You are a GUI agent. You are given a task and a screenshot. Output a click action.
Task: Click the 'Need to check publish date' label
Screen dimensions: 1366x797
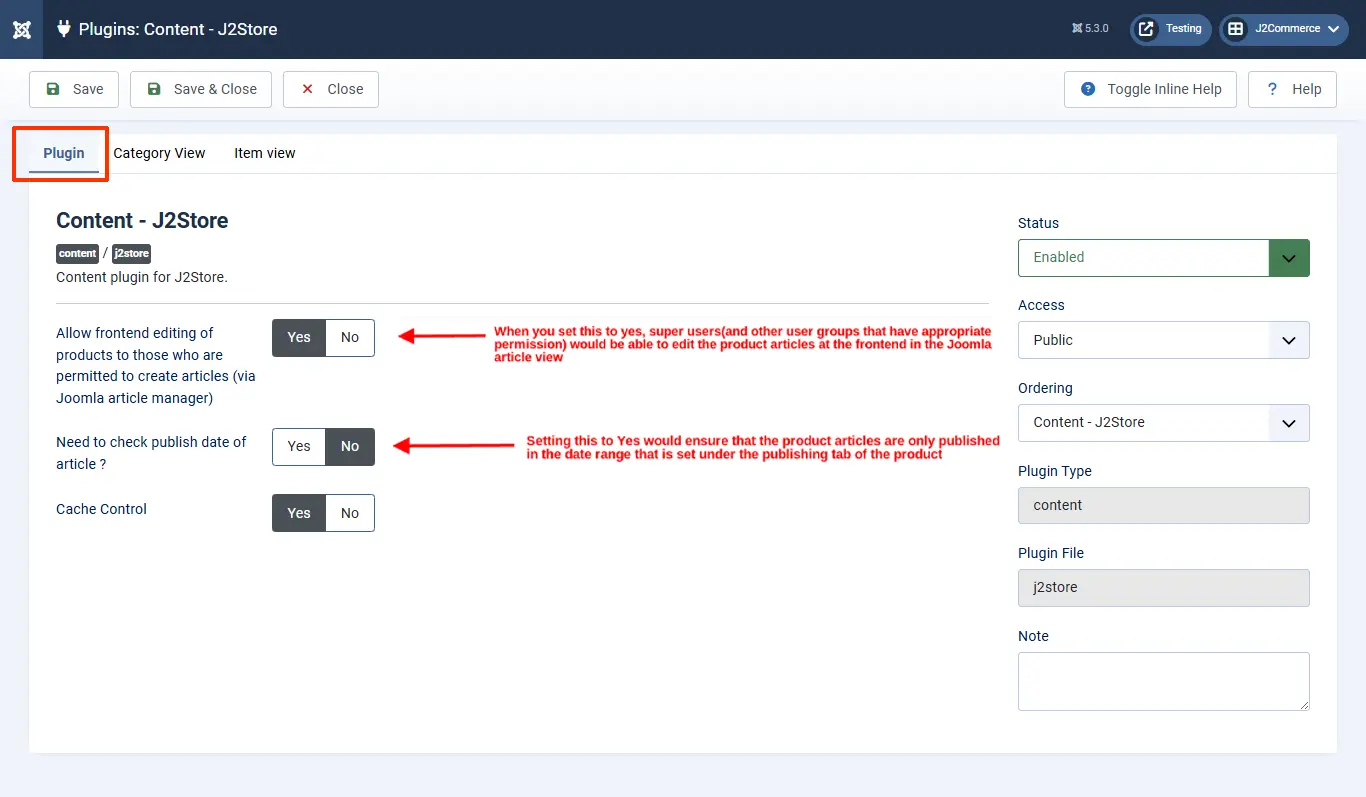coord(151,453)
